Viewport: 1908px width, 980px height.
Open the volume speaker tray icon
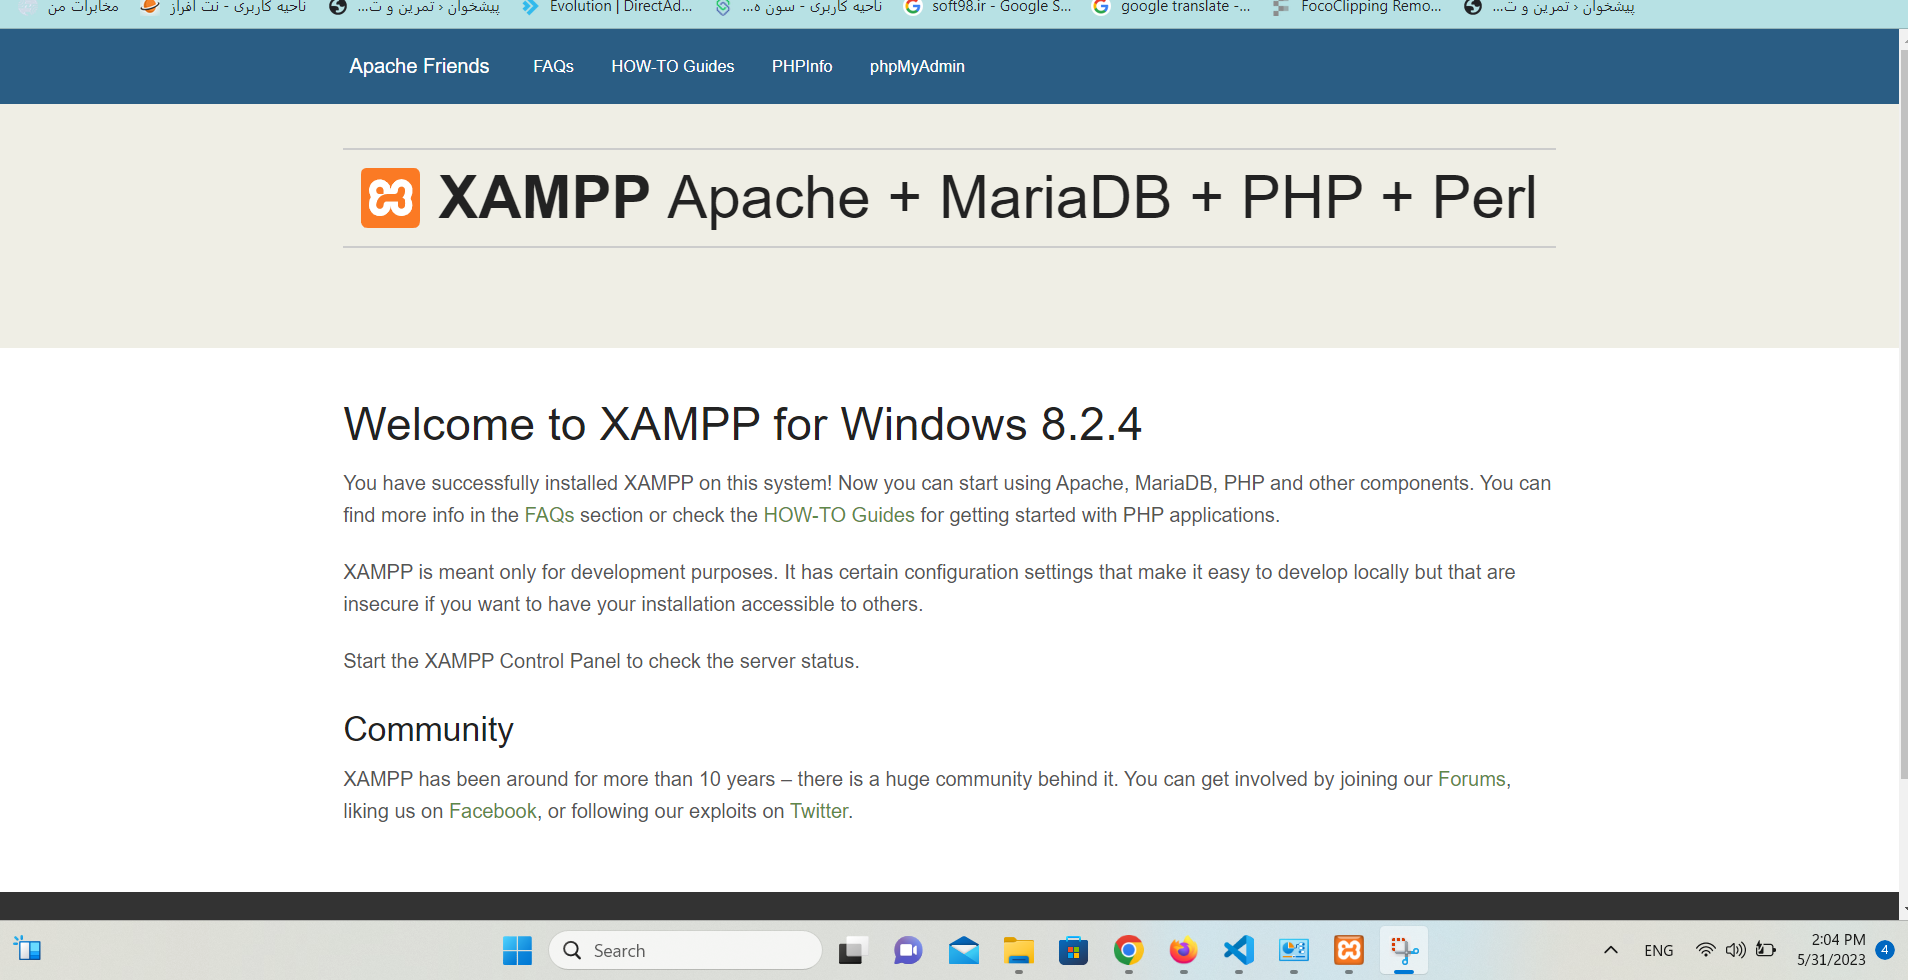(x=1736, y=950)
